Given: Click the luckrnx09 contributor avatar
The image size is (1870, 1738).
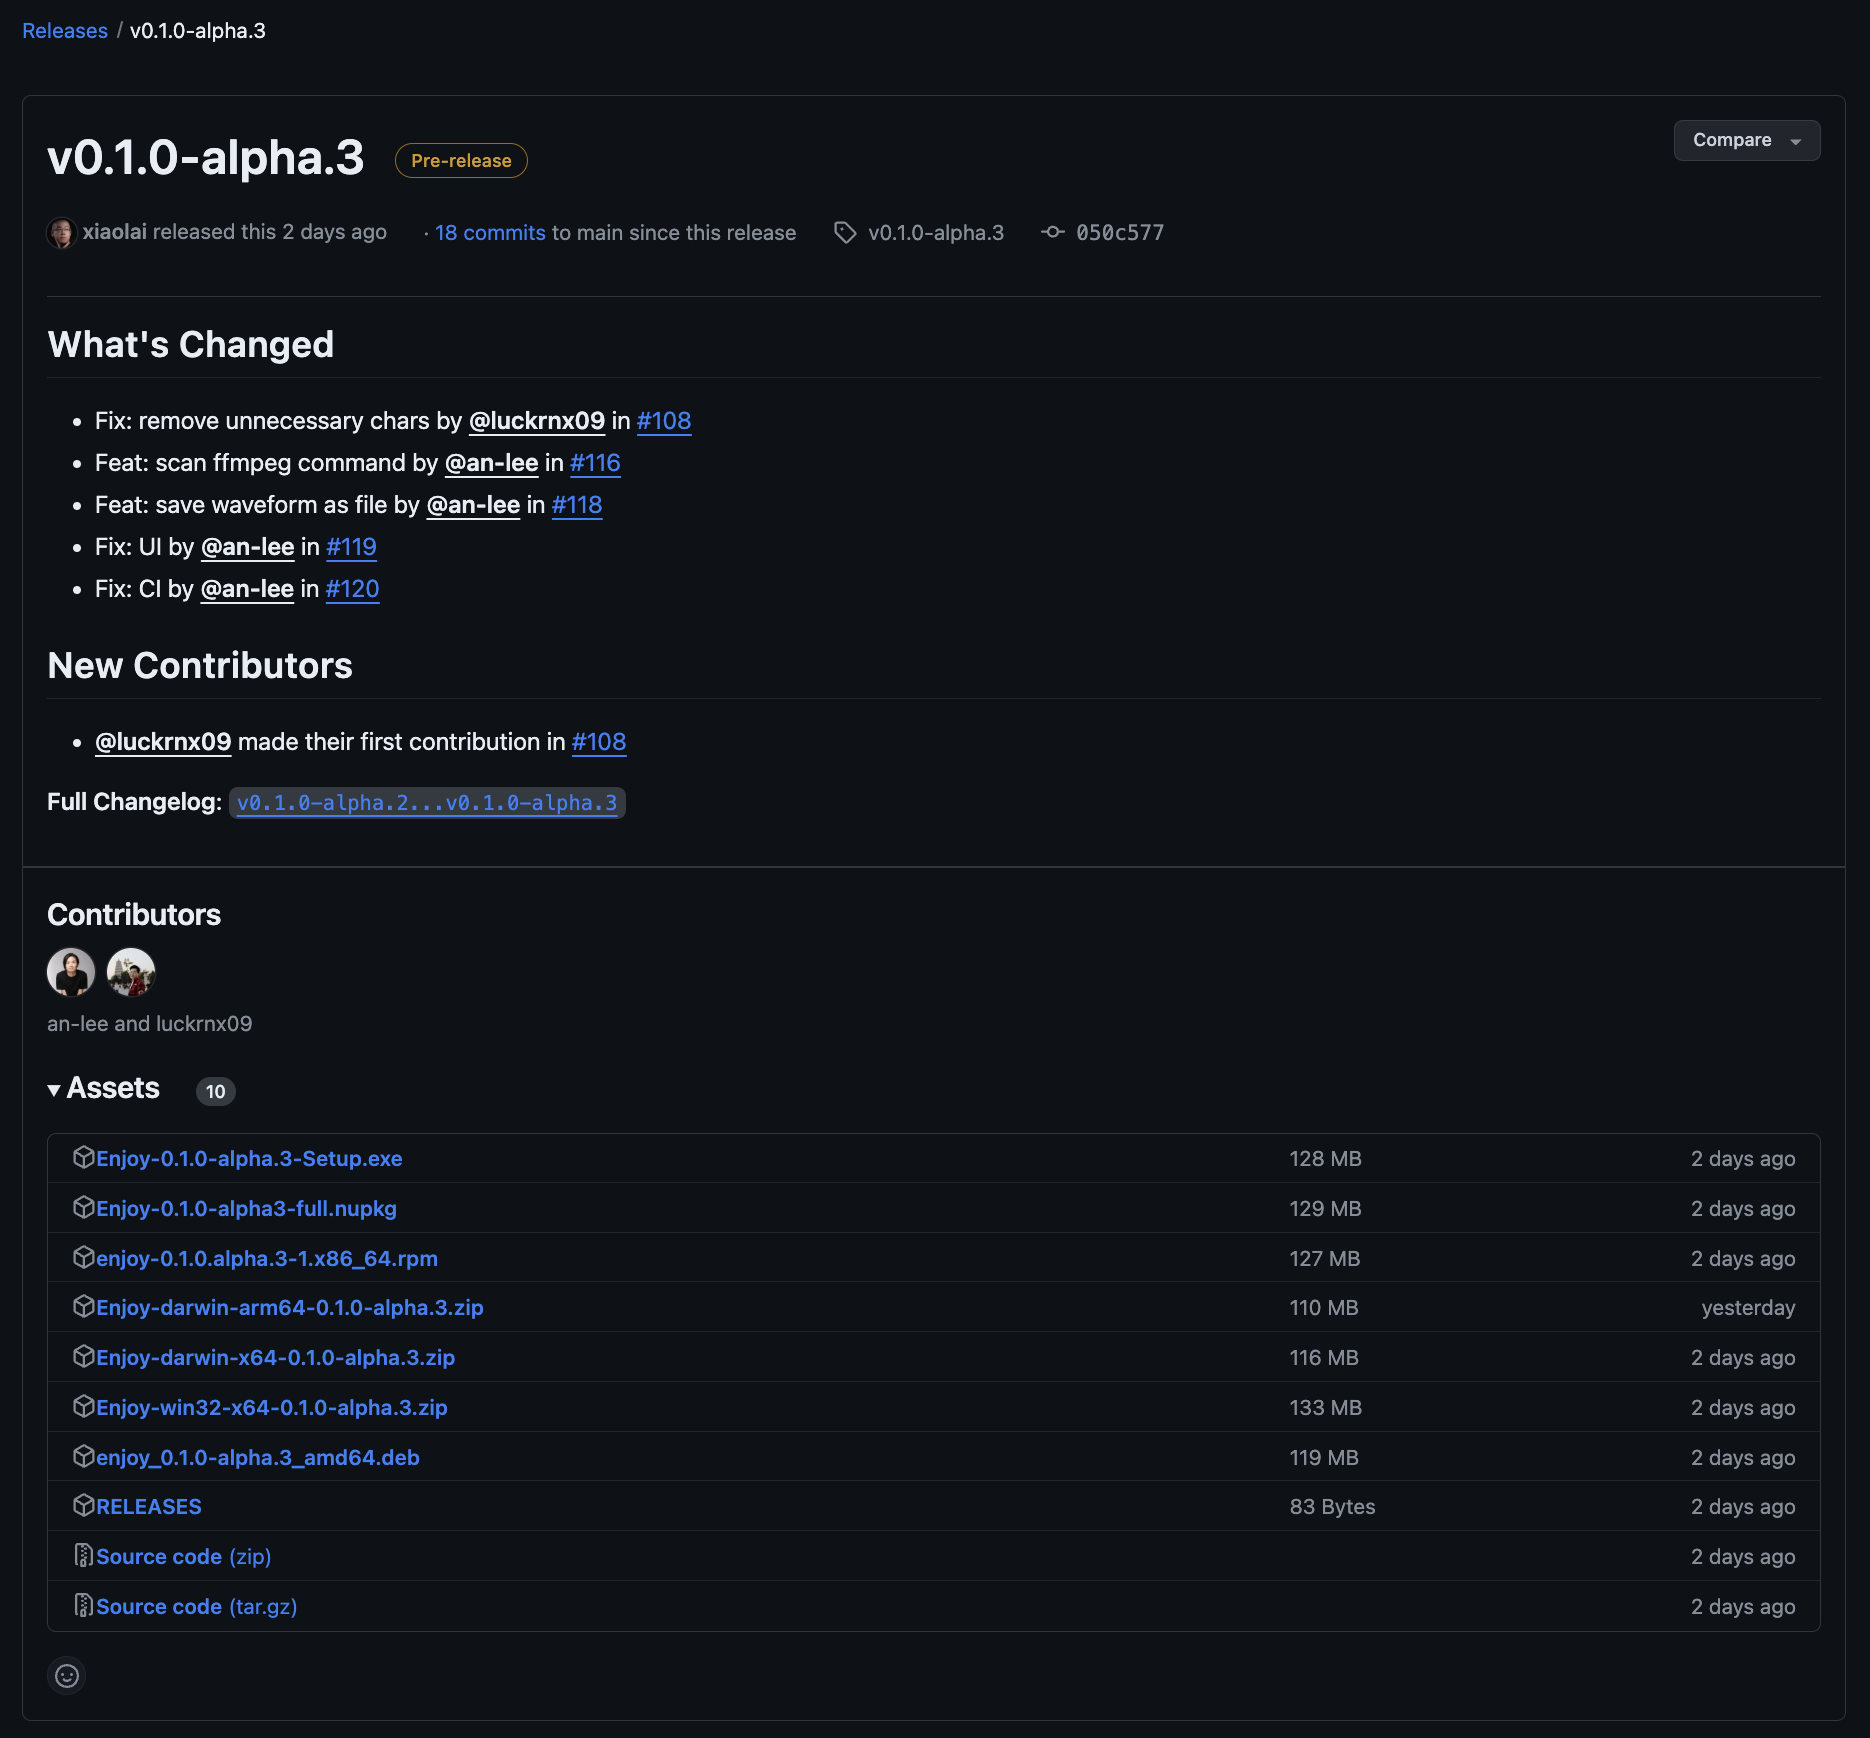Looking at the screenshot, I should pos(131,972).
